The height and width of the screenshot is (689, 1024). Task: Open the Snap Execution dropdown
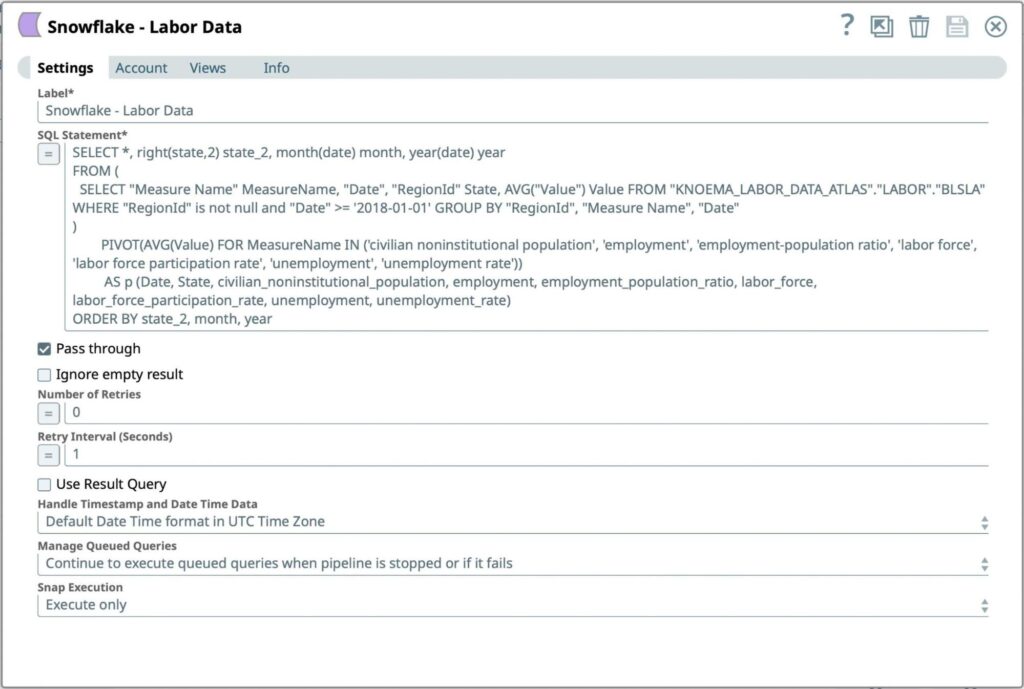513,605
